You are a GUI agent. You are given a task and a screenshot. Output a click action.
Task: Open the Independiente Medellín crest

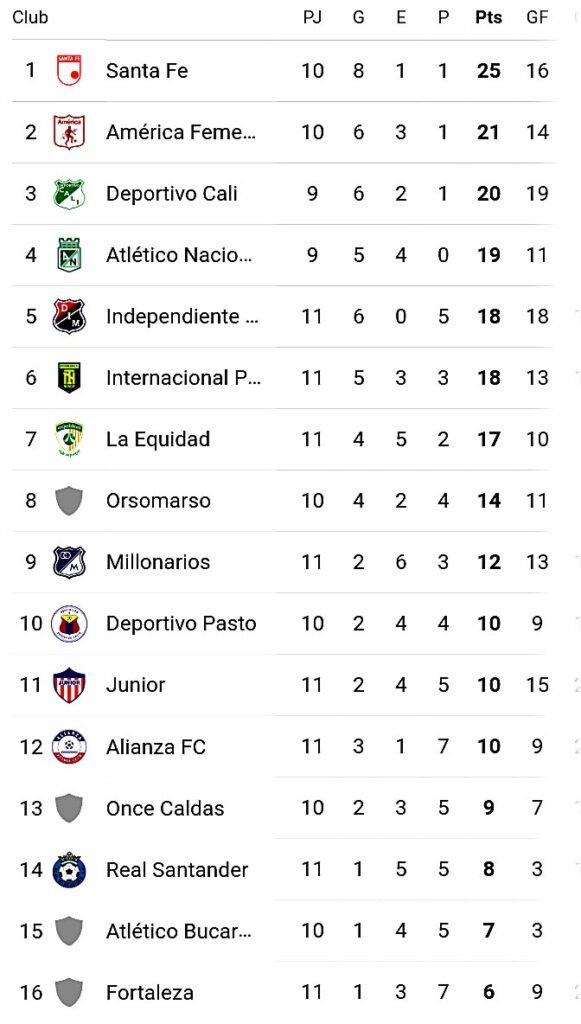pos(69,316)
